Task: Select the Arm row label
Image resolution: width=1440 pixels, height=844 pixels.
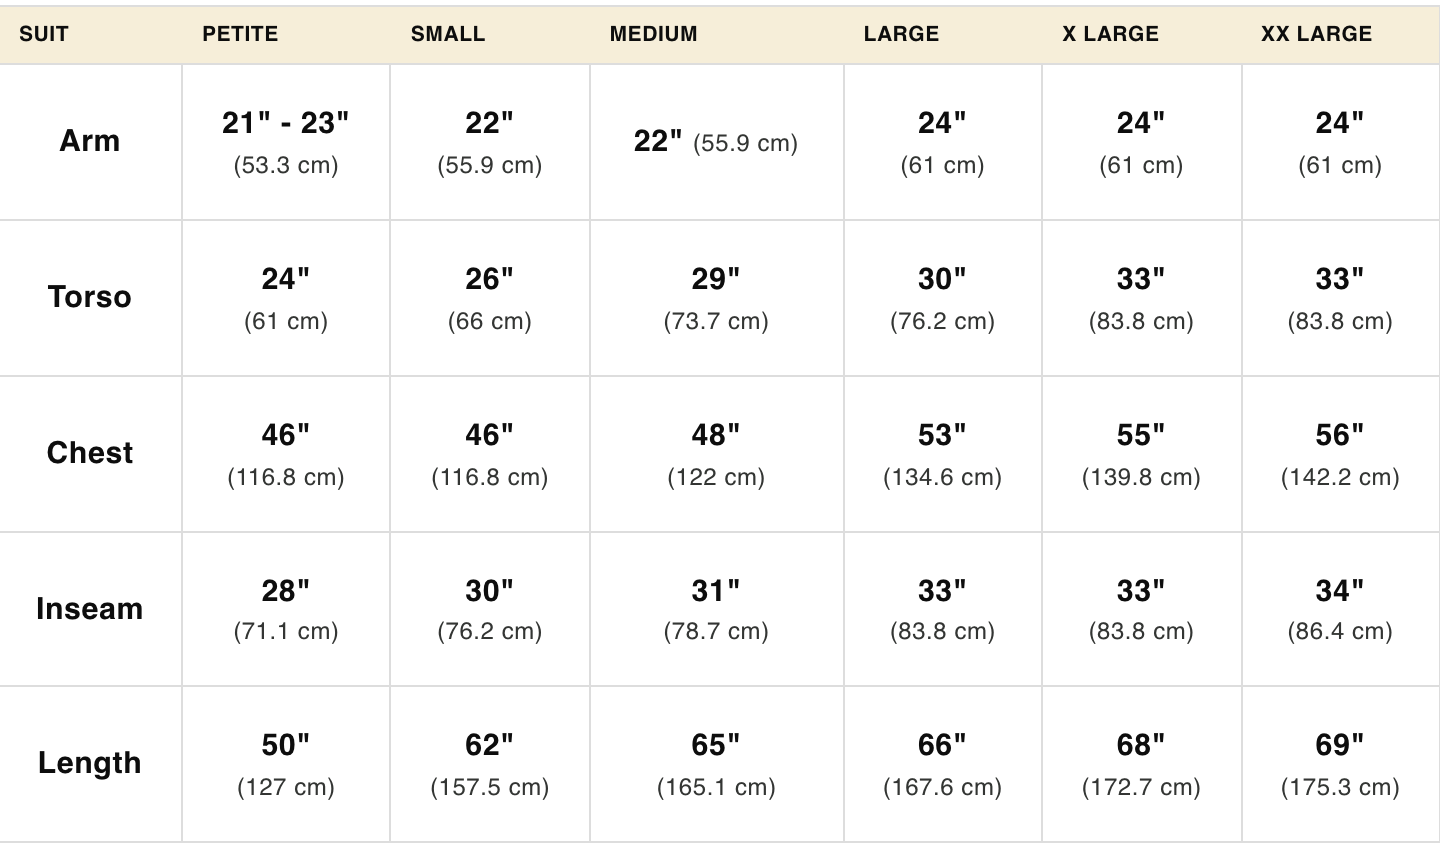Action: click(90, 141)
